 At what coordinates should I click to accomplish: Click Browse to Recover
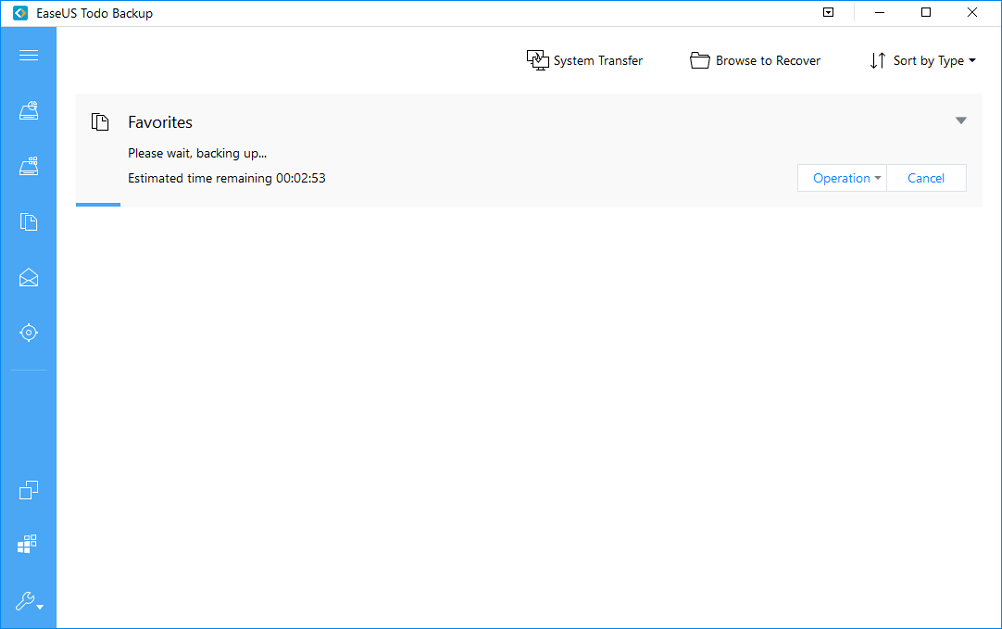[x=755, y=61]
